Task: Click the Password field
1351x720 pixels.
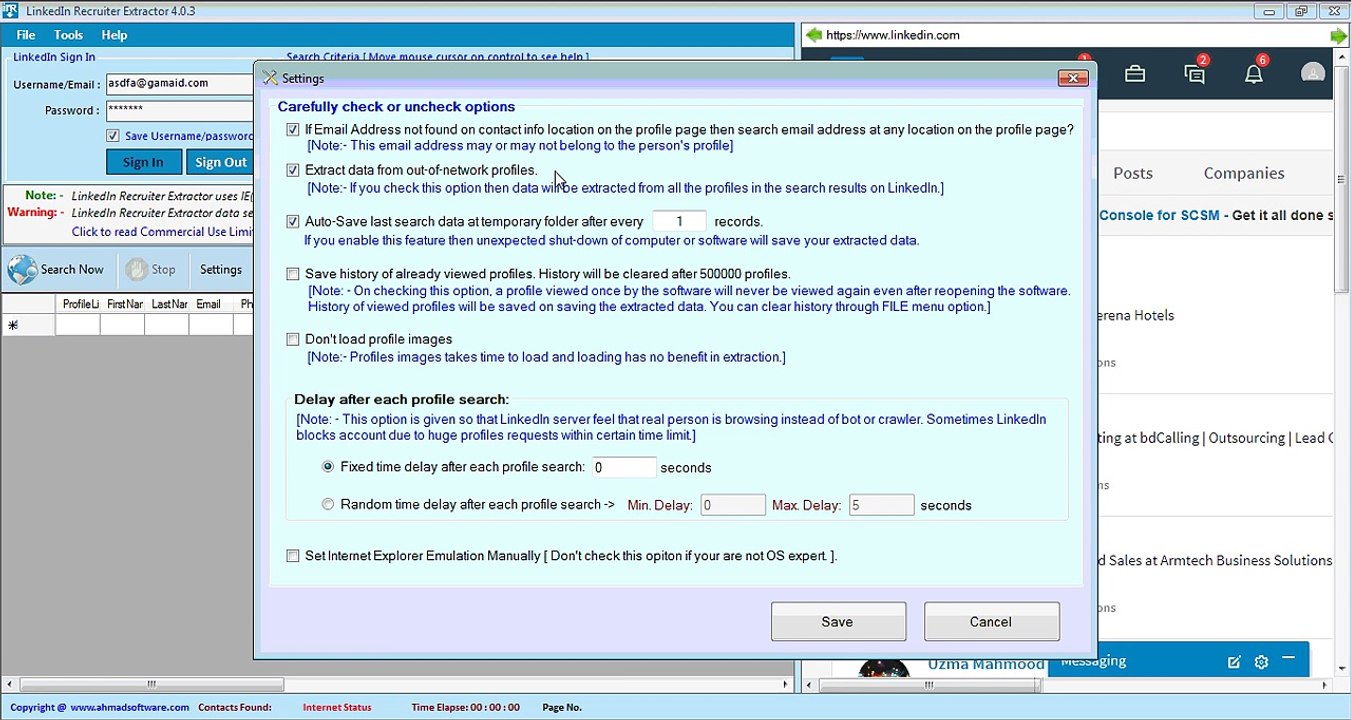Action: click(180, 110)
